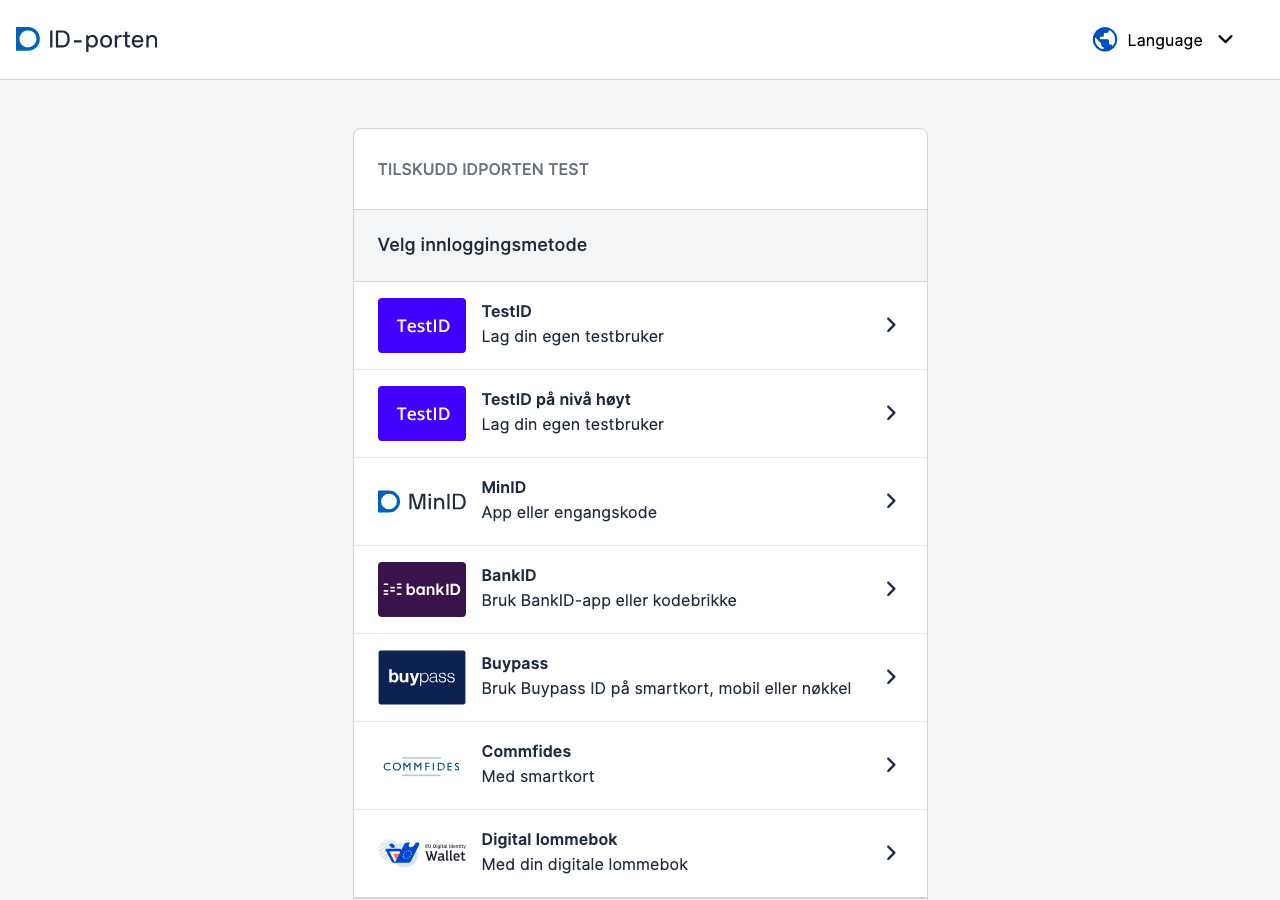
Task: Open the Language dropdown
Action: coord(1164,40)
